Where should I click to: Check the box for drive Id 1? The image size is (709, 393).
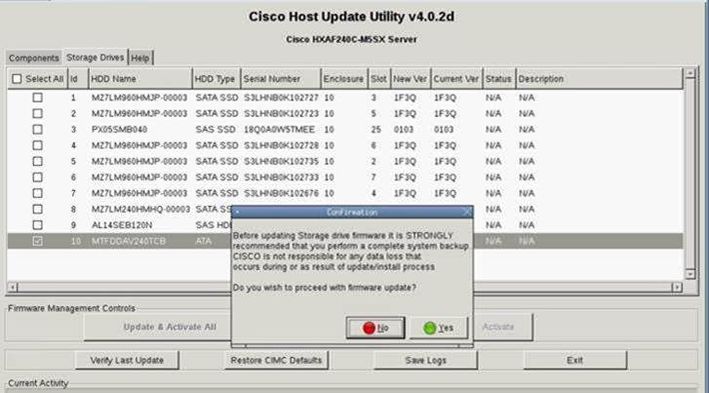[x=38, y=97]
